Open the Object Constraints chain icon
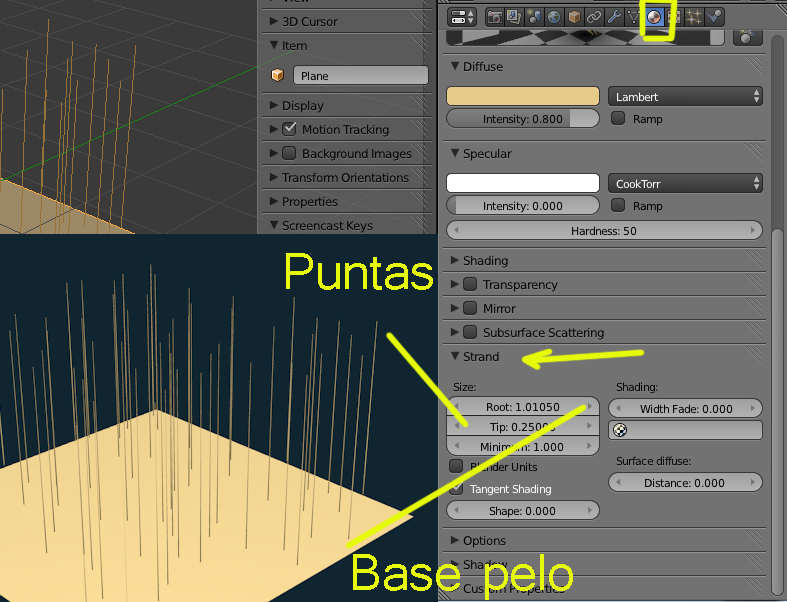Screen dimensions: 787x602 point(594,18)
